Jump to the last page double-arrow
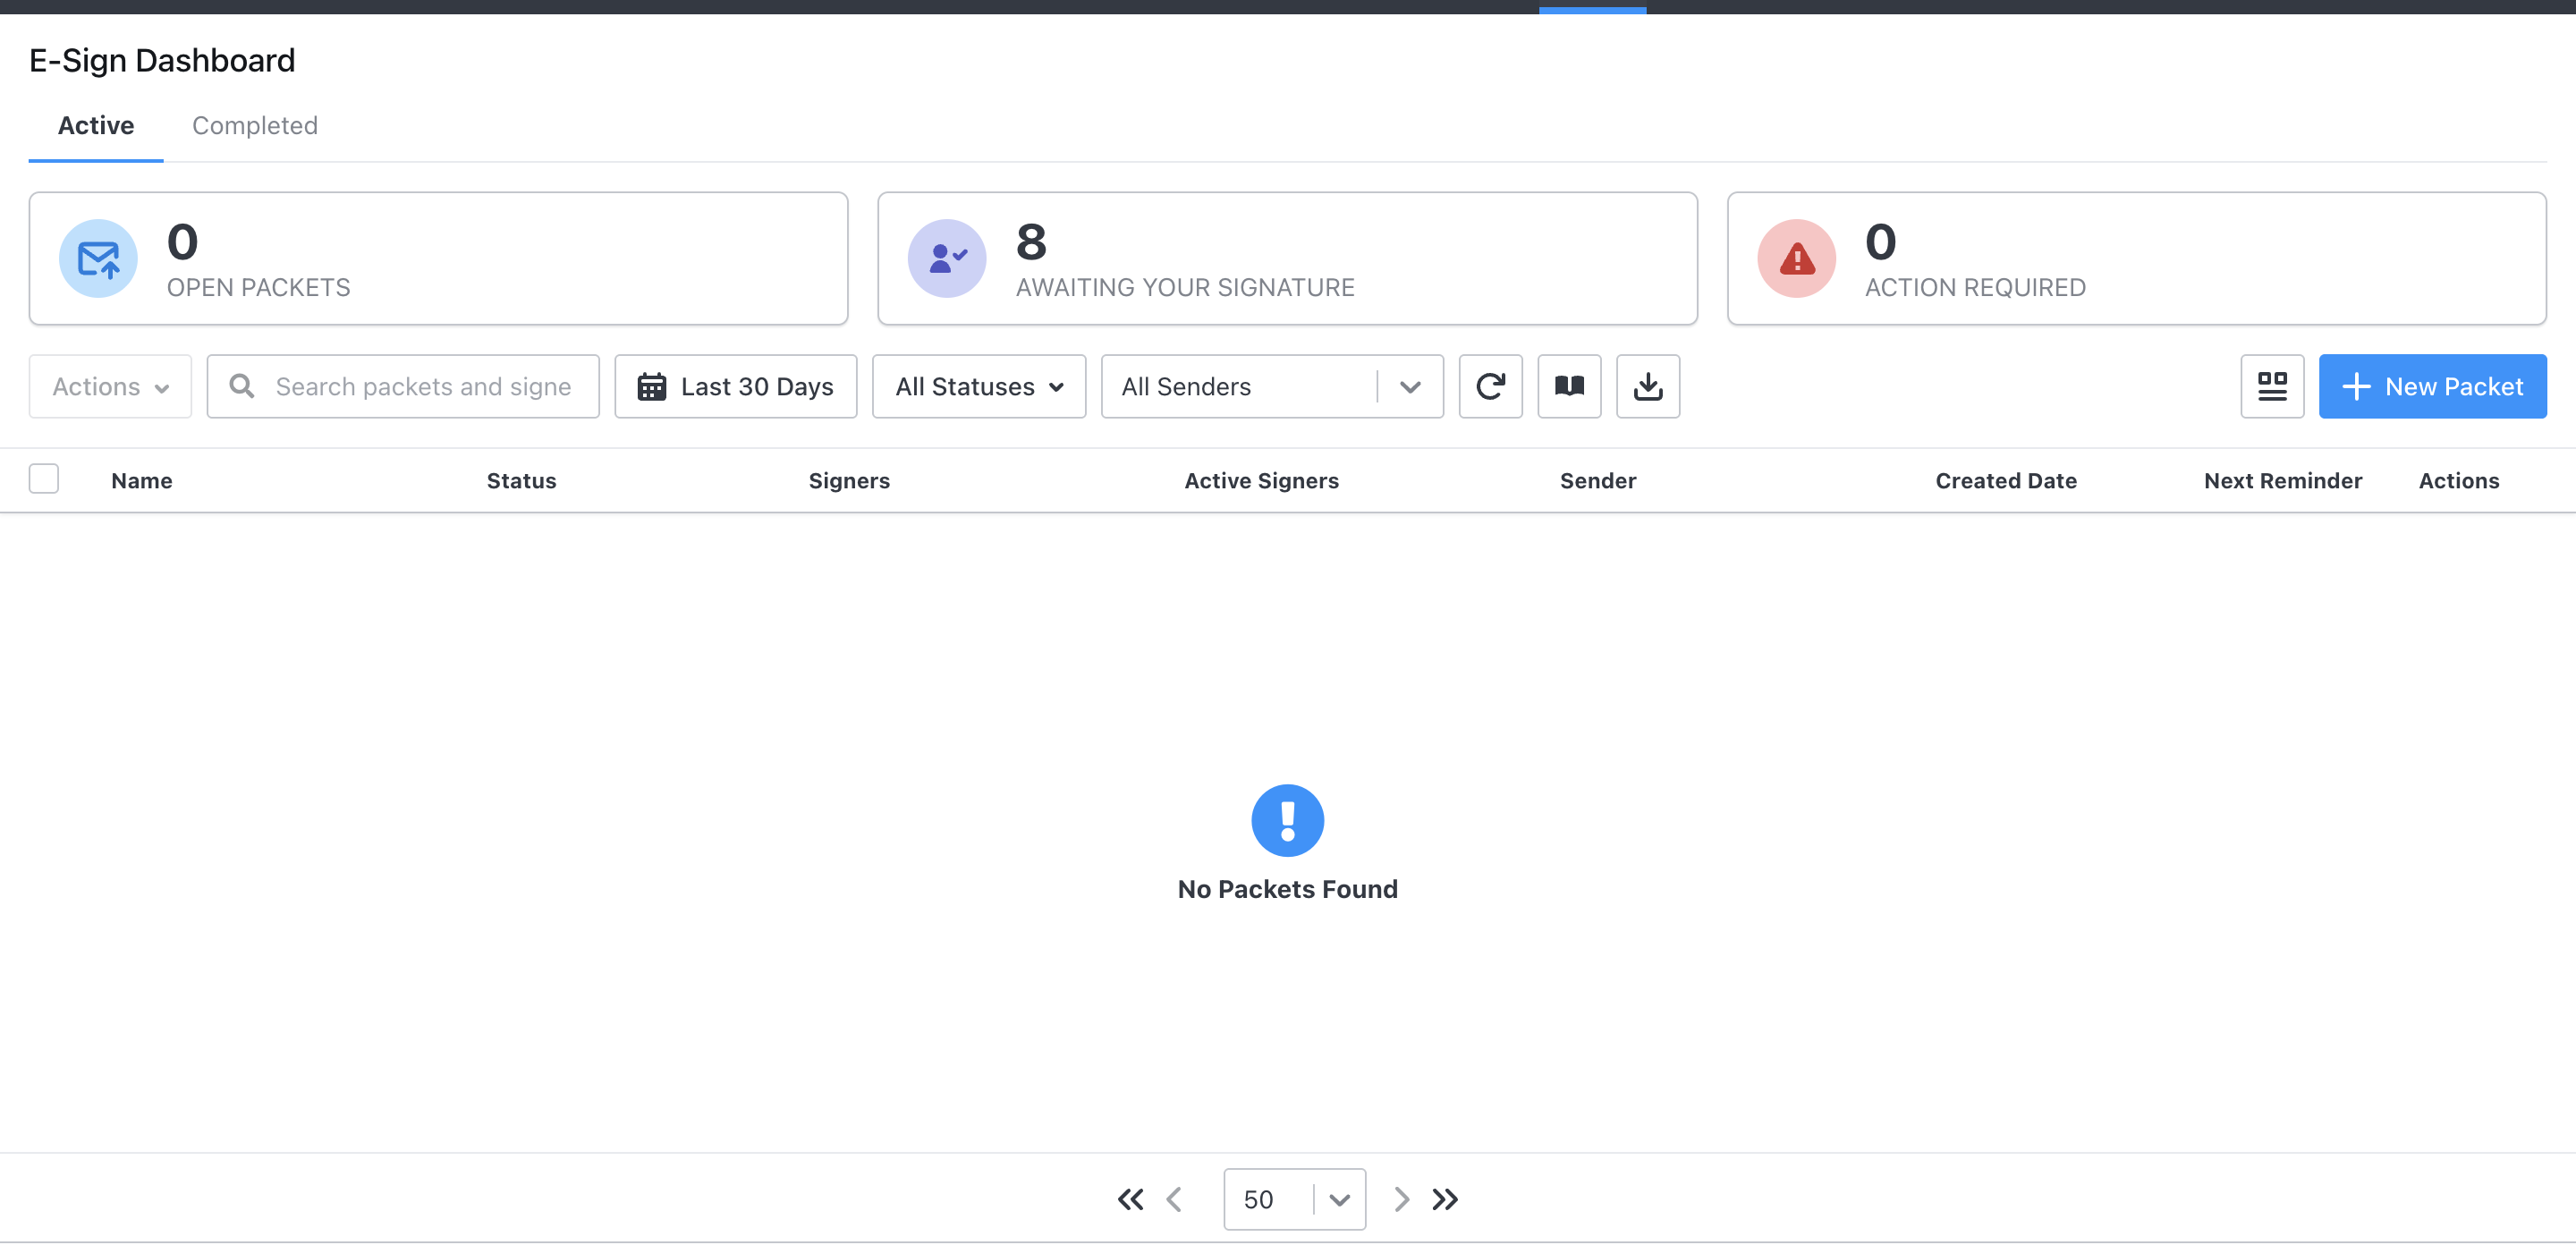 tap(1445, 1199)
